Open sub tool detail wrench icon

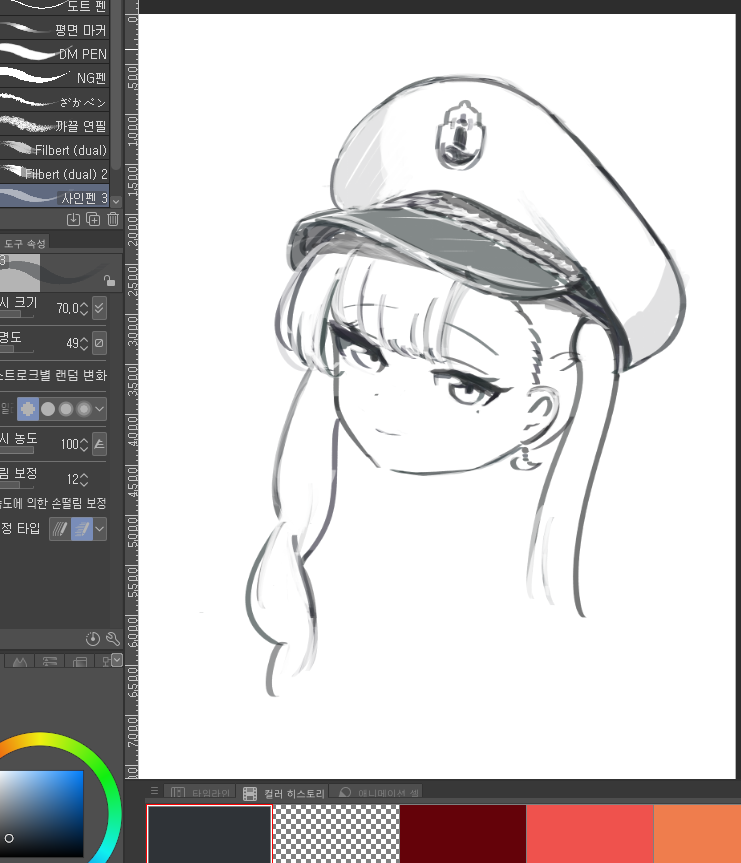(112, 638)
